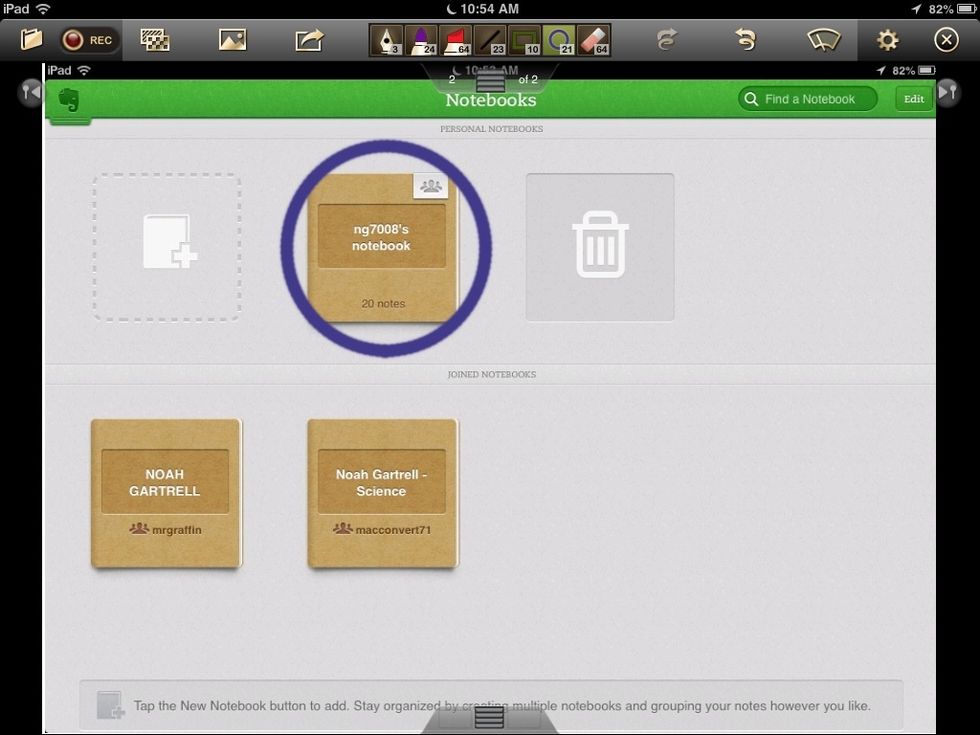
Task: Select the straight Line tool
Action: coord(490,39)
